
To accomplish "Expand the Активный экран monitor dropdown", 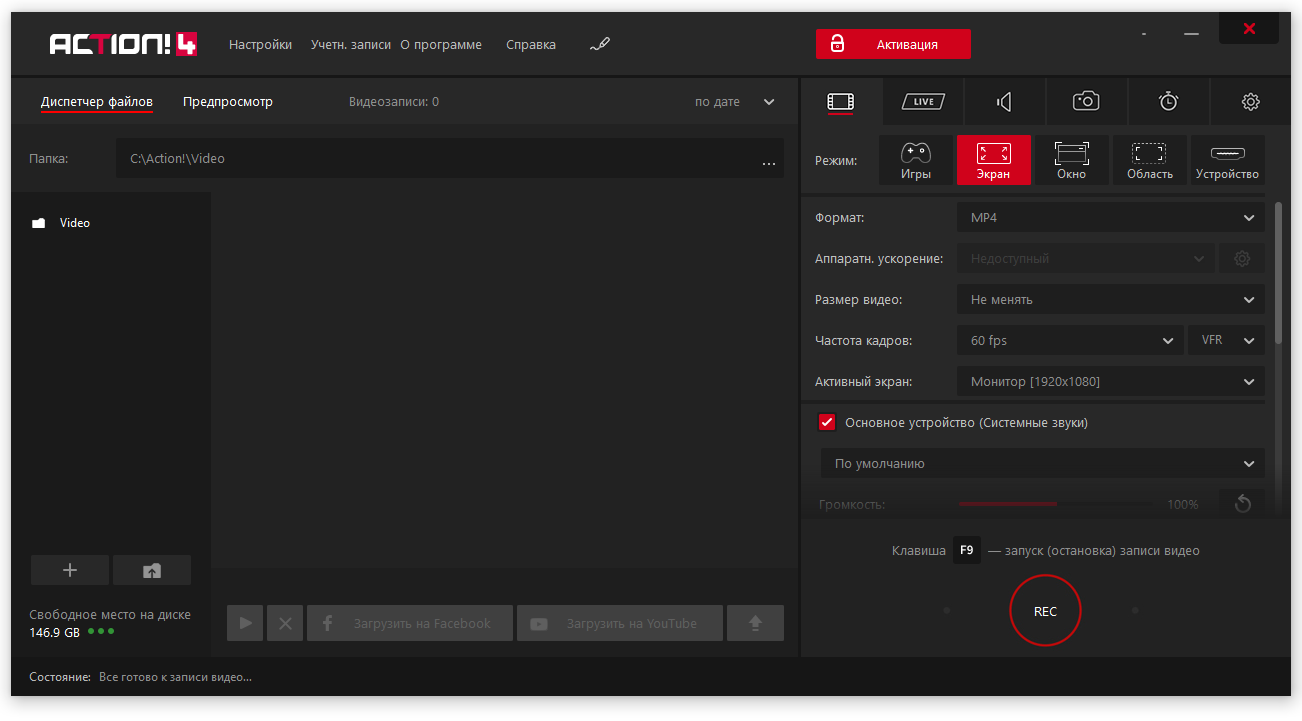I will click(x=1110, y=381).
